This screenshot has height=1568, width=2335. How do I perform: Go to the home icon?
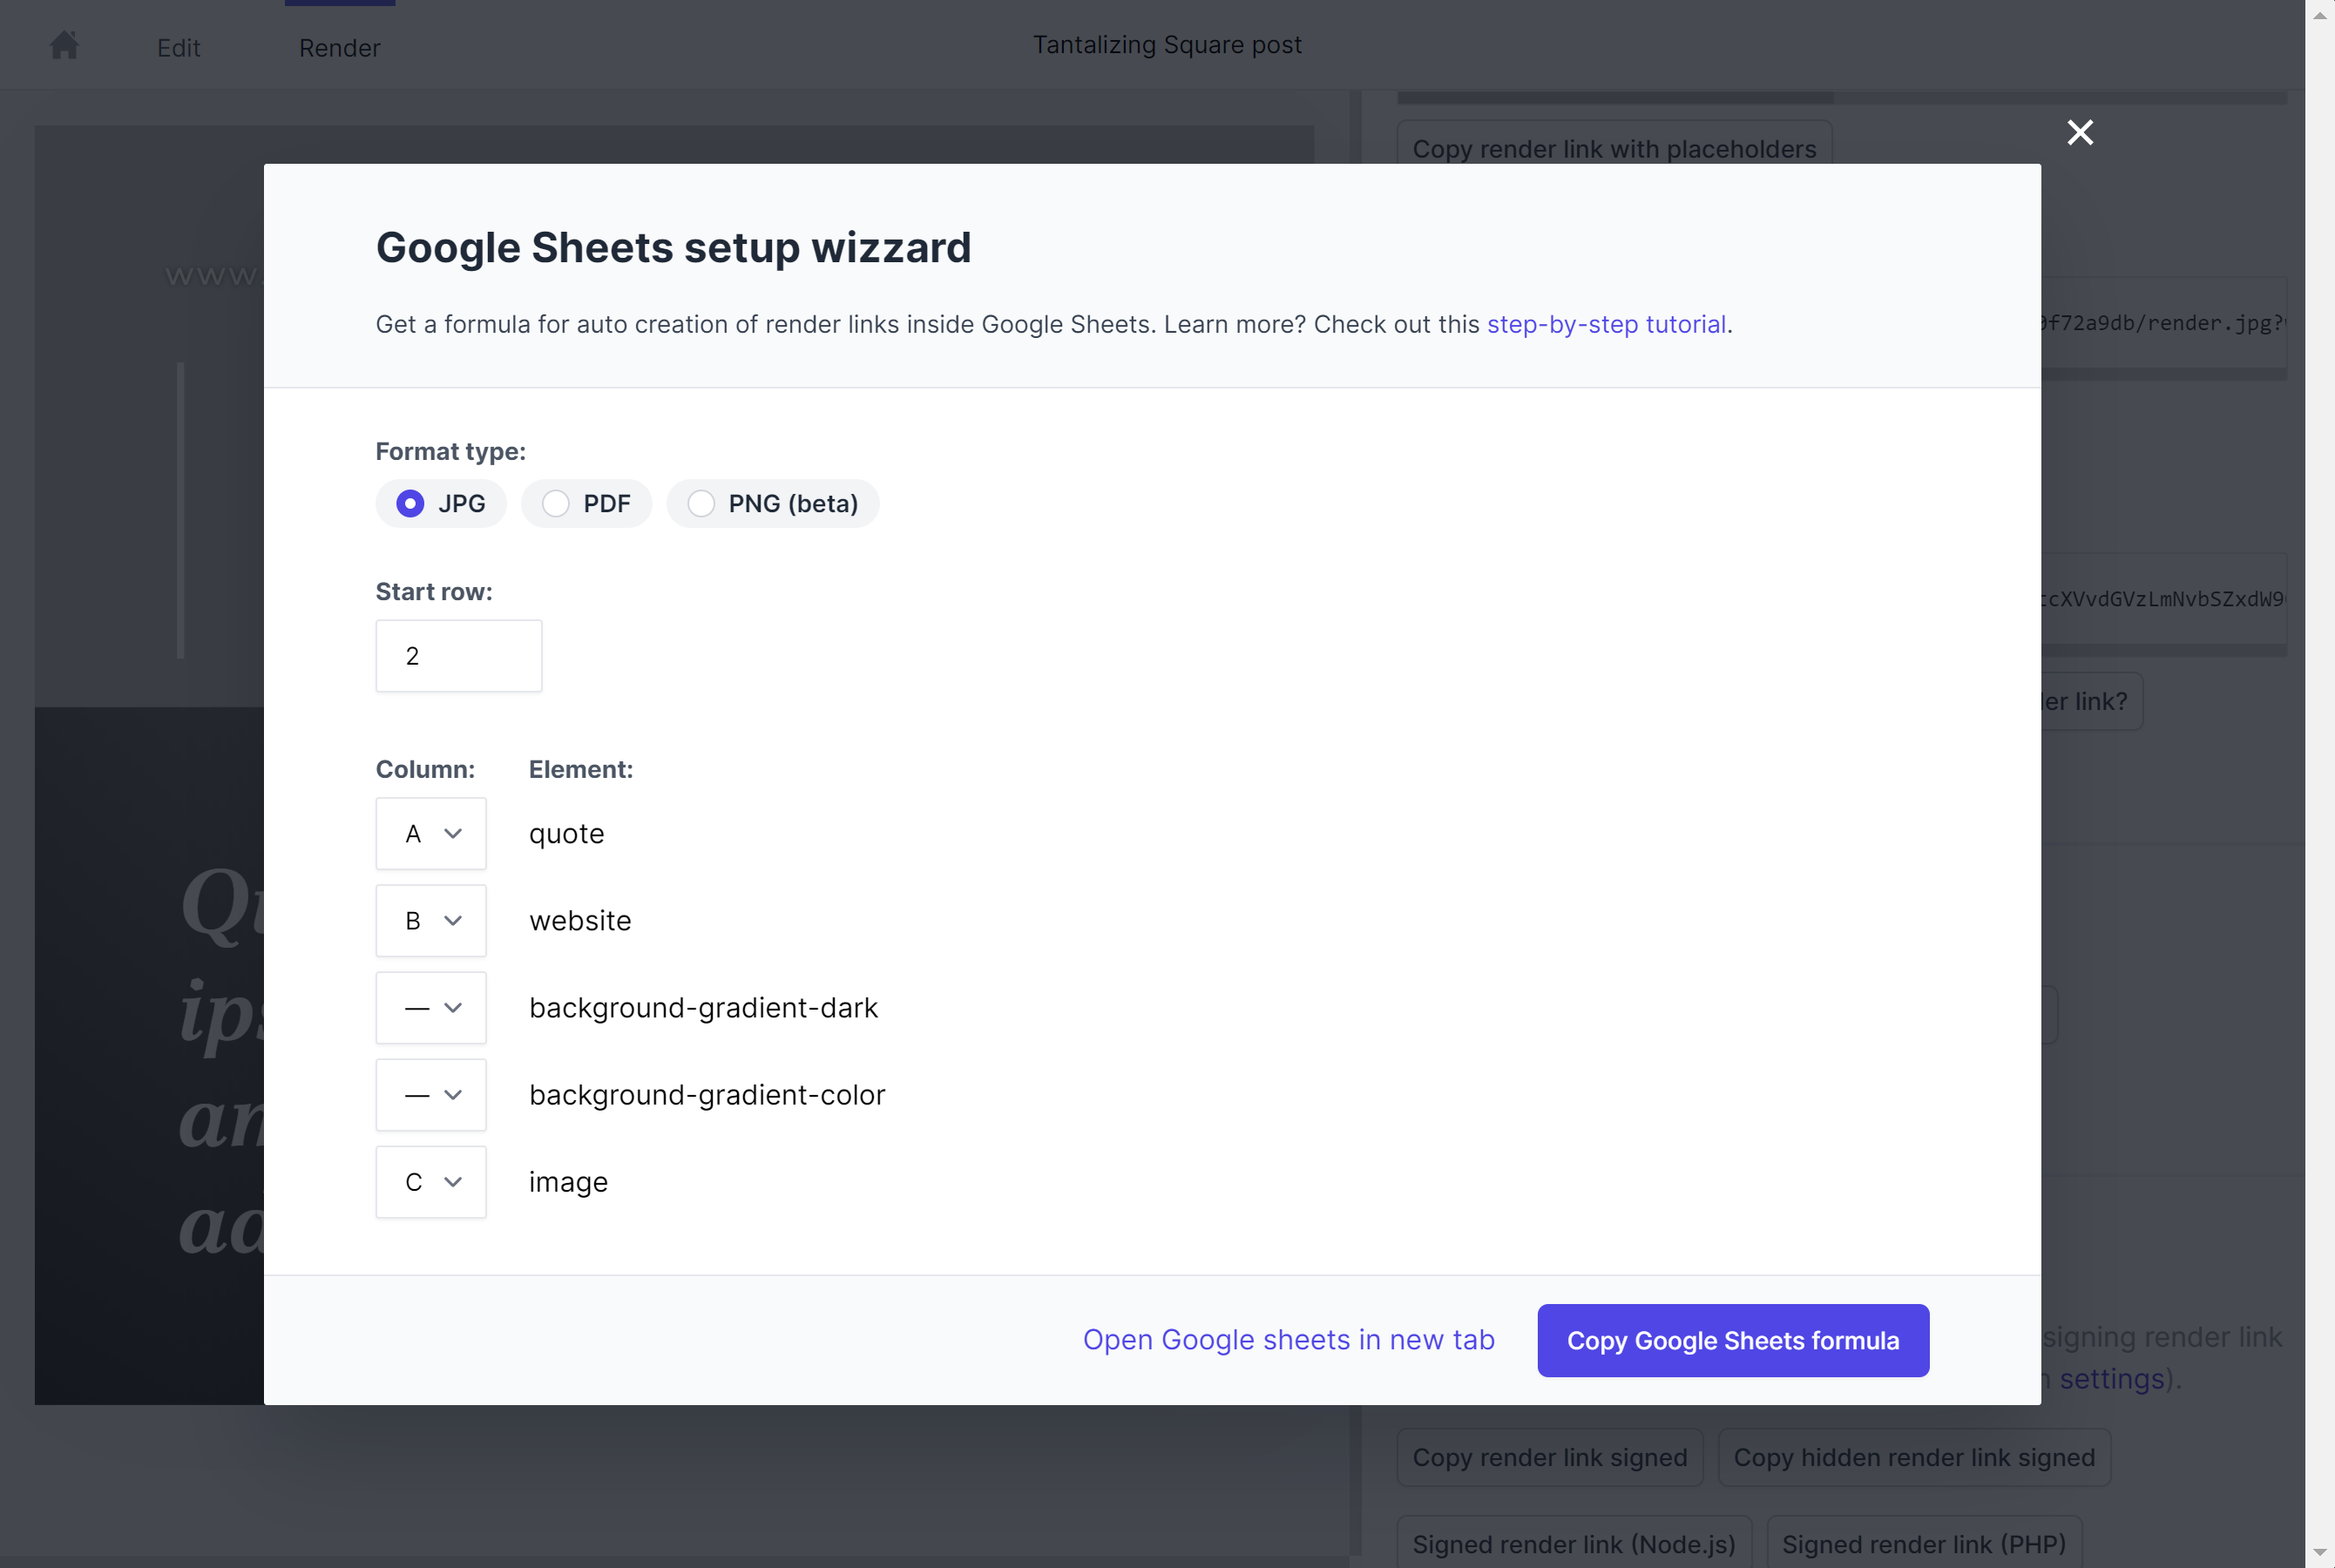(64, 45)
